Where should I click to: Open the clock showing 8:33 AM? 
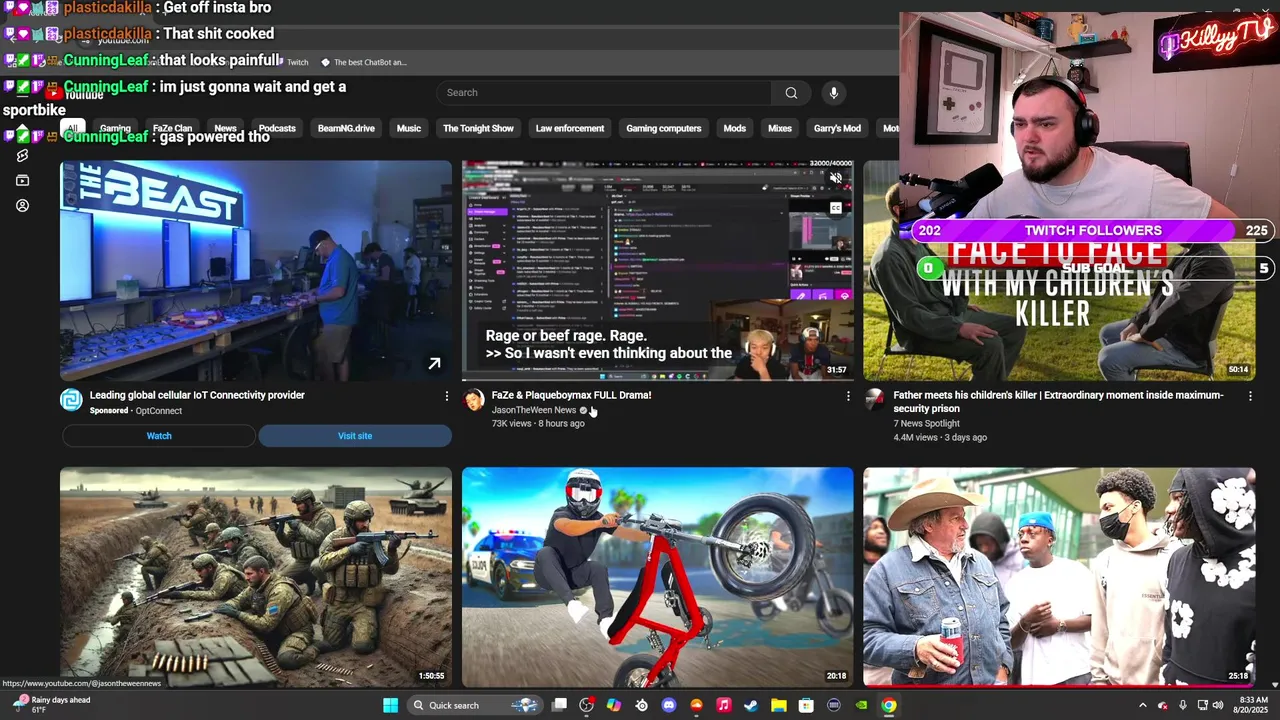[1253, 705]
